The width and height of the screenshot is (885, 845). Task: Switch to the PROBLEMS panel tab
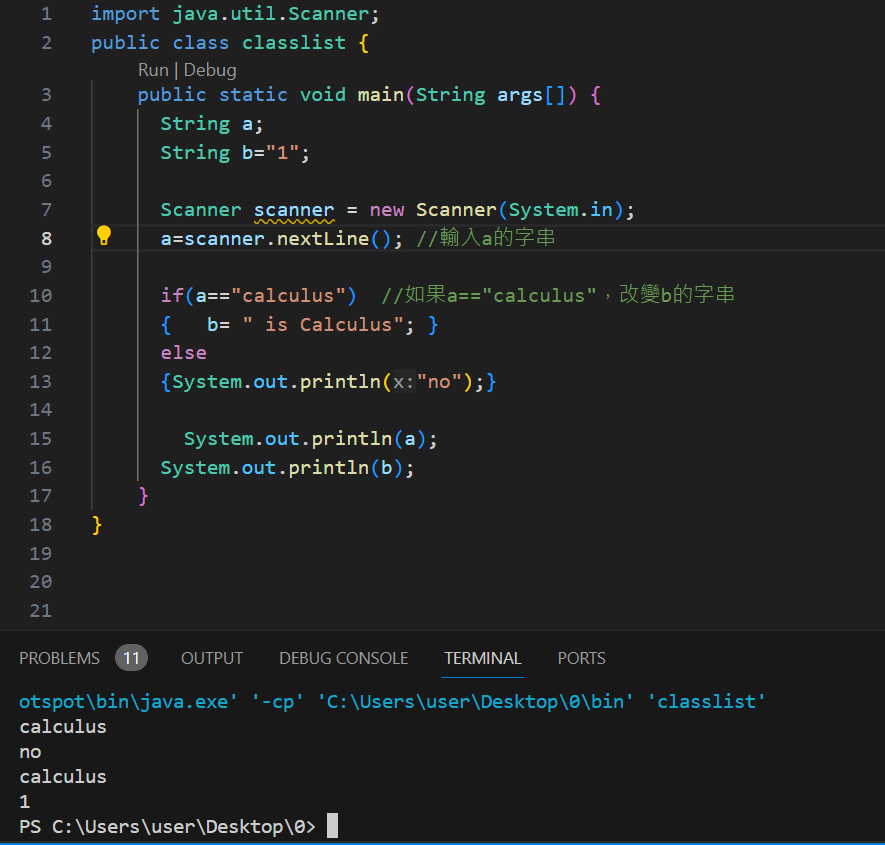pos(60,658)
